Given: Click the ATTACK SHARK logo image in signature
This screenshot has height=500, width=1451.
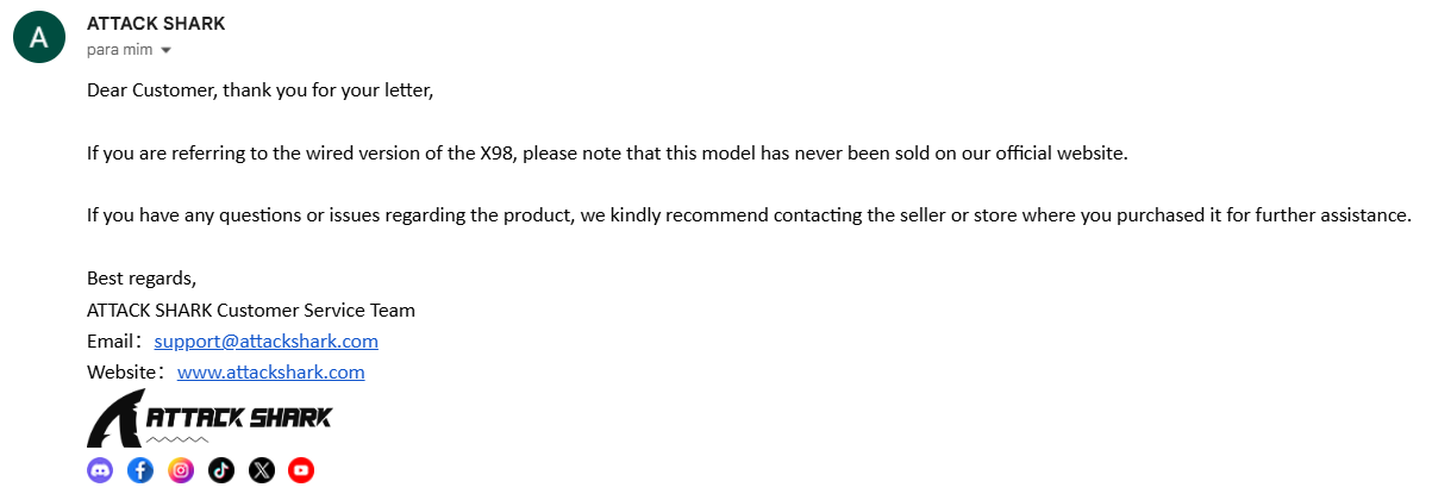Looking at the screenshot, I should 210,419.
